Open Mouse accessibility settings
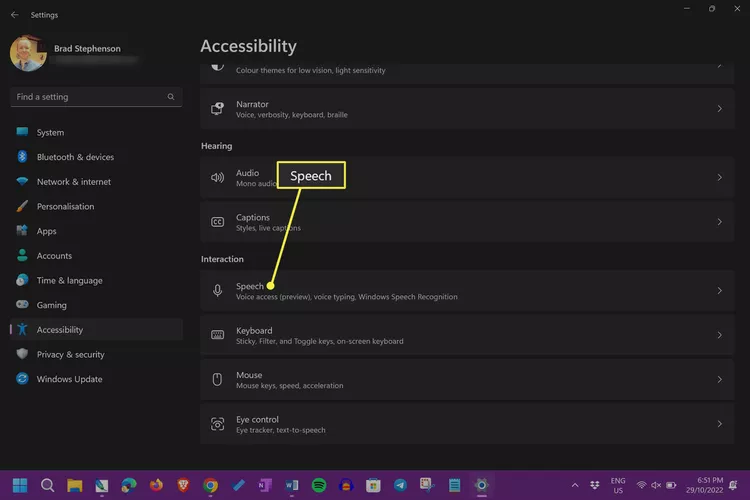Viewport: 750px width, 500px height. coord(467,379)
